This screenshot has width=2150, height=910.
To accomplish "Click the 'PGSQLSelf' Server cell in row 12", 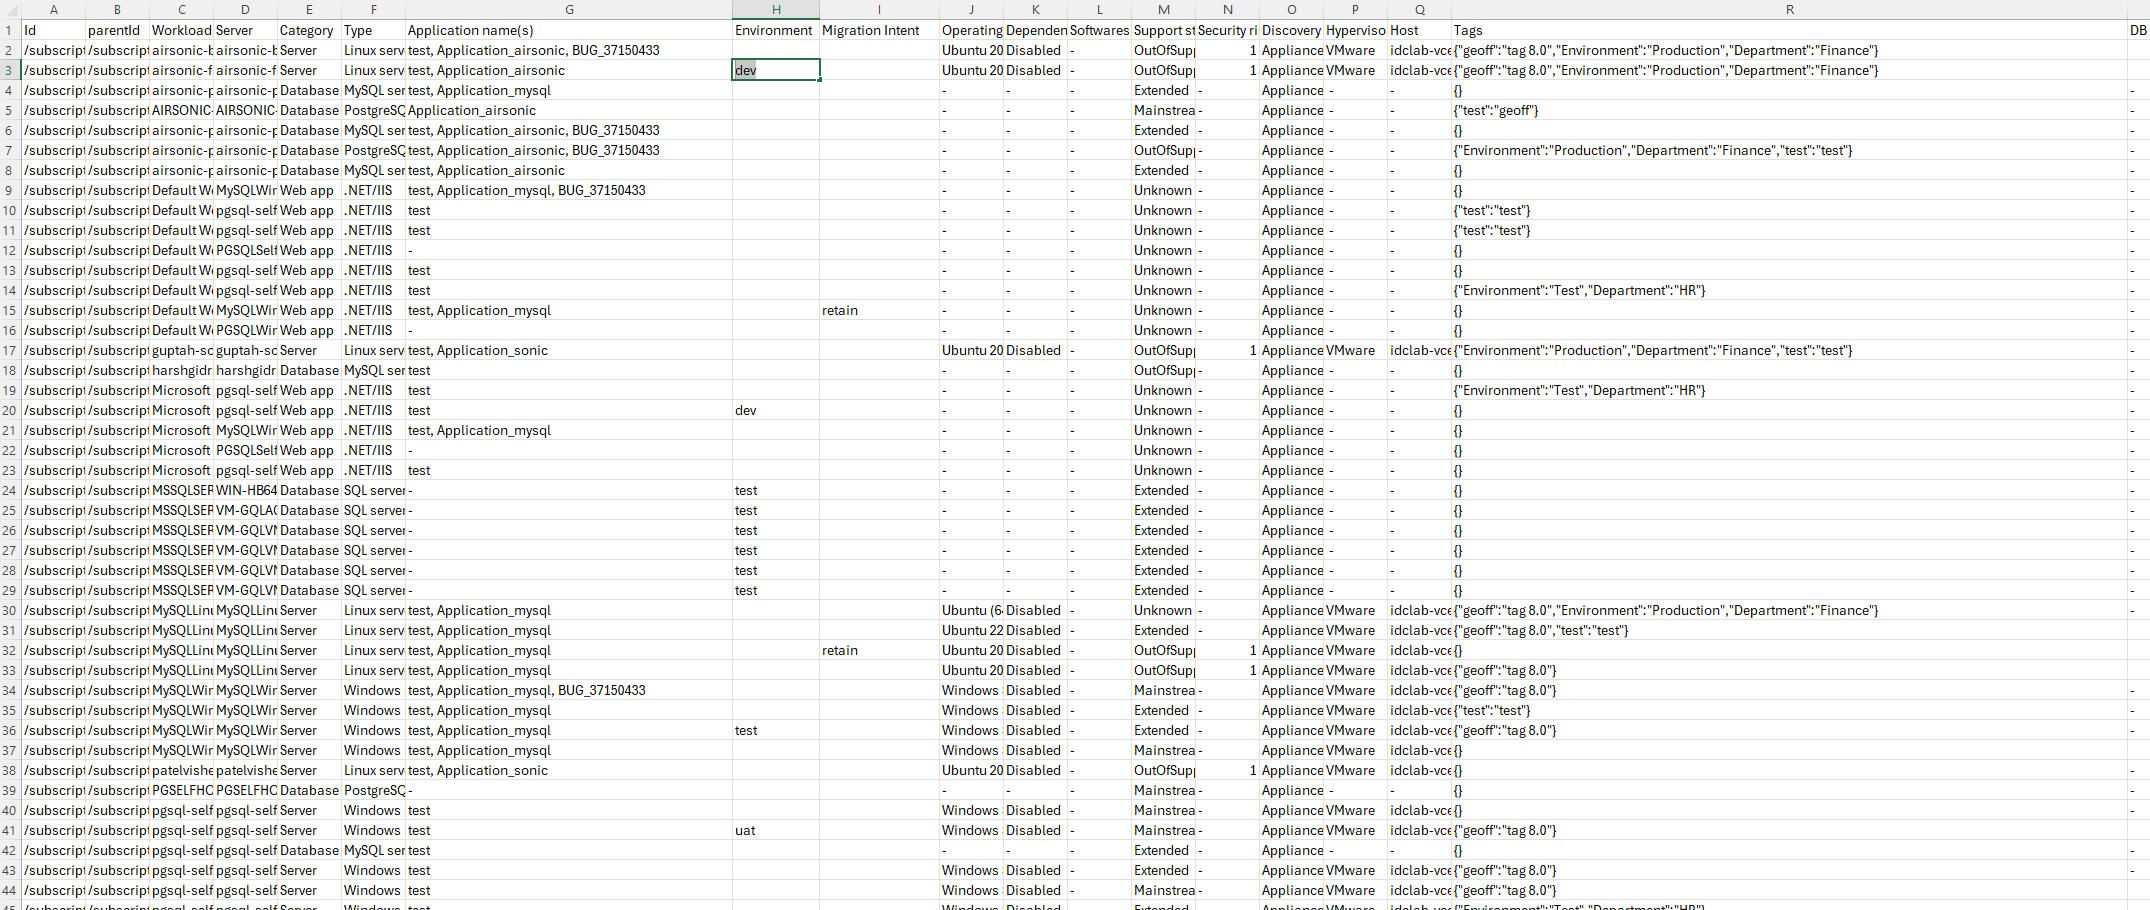I will point(246,250).
